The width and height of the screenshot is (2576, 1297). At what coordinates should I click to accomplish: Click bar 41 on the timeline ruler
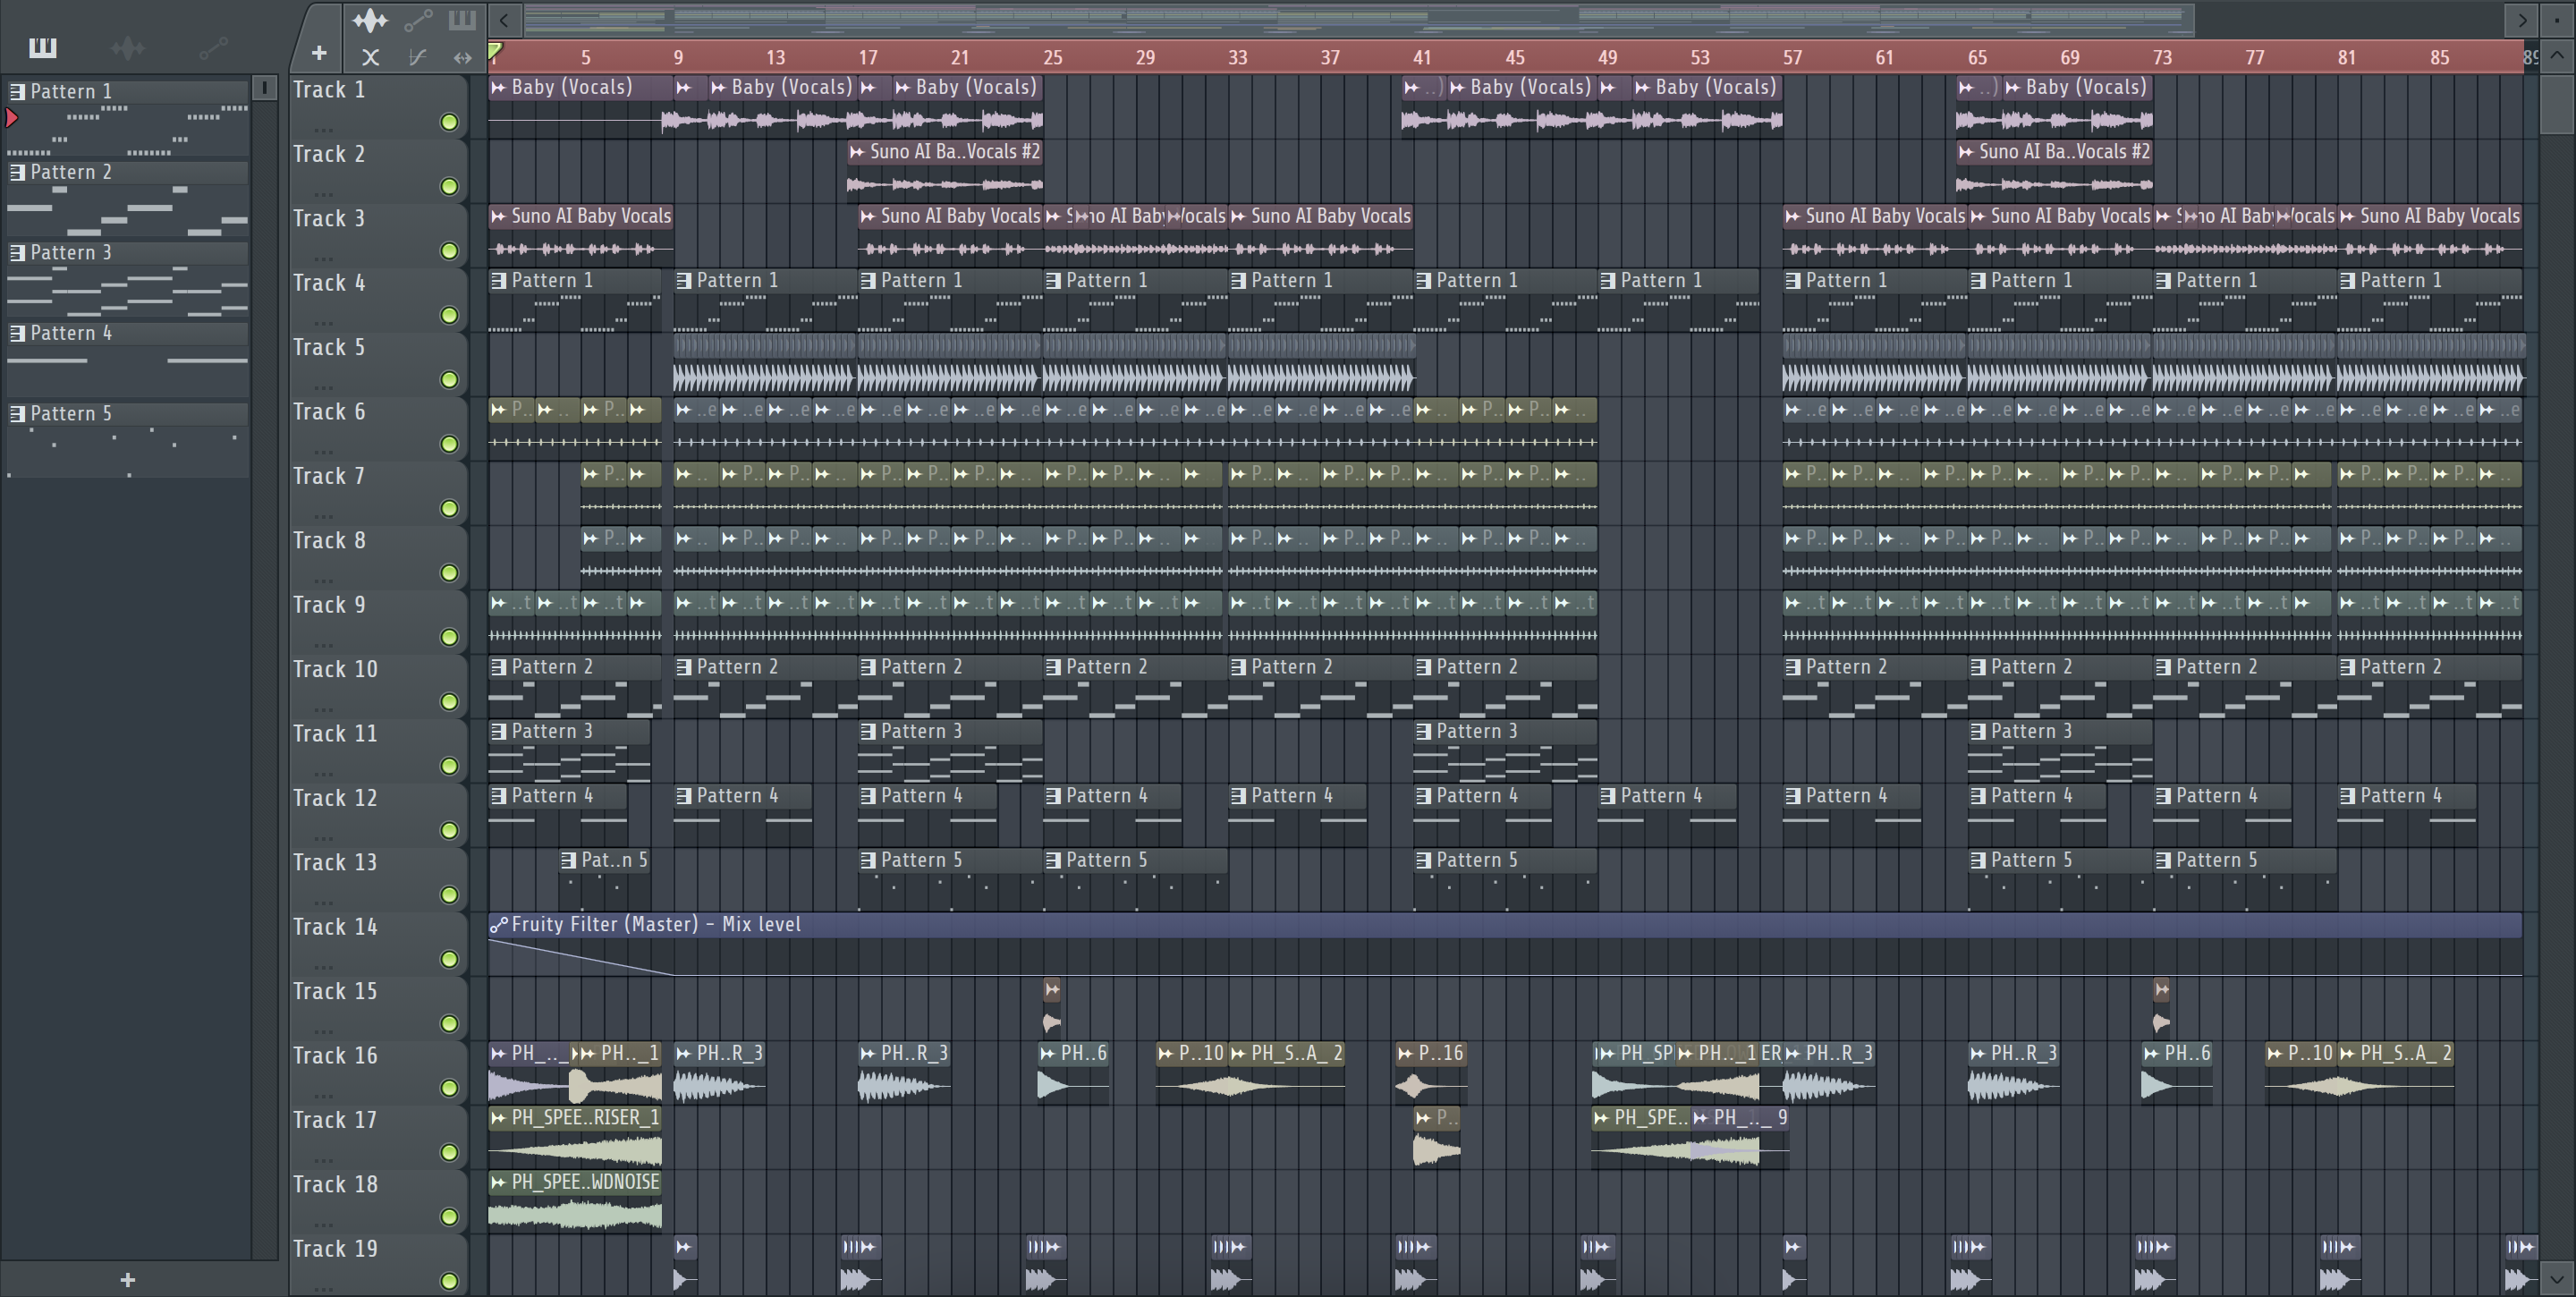click(x=1422, y=57)
